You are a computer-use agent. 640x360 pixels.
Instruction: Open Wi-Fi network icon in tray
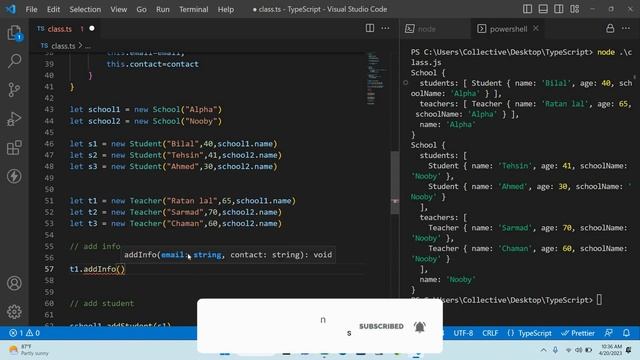click(x=568, y=350)
